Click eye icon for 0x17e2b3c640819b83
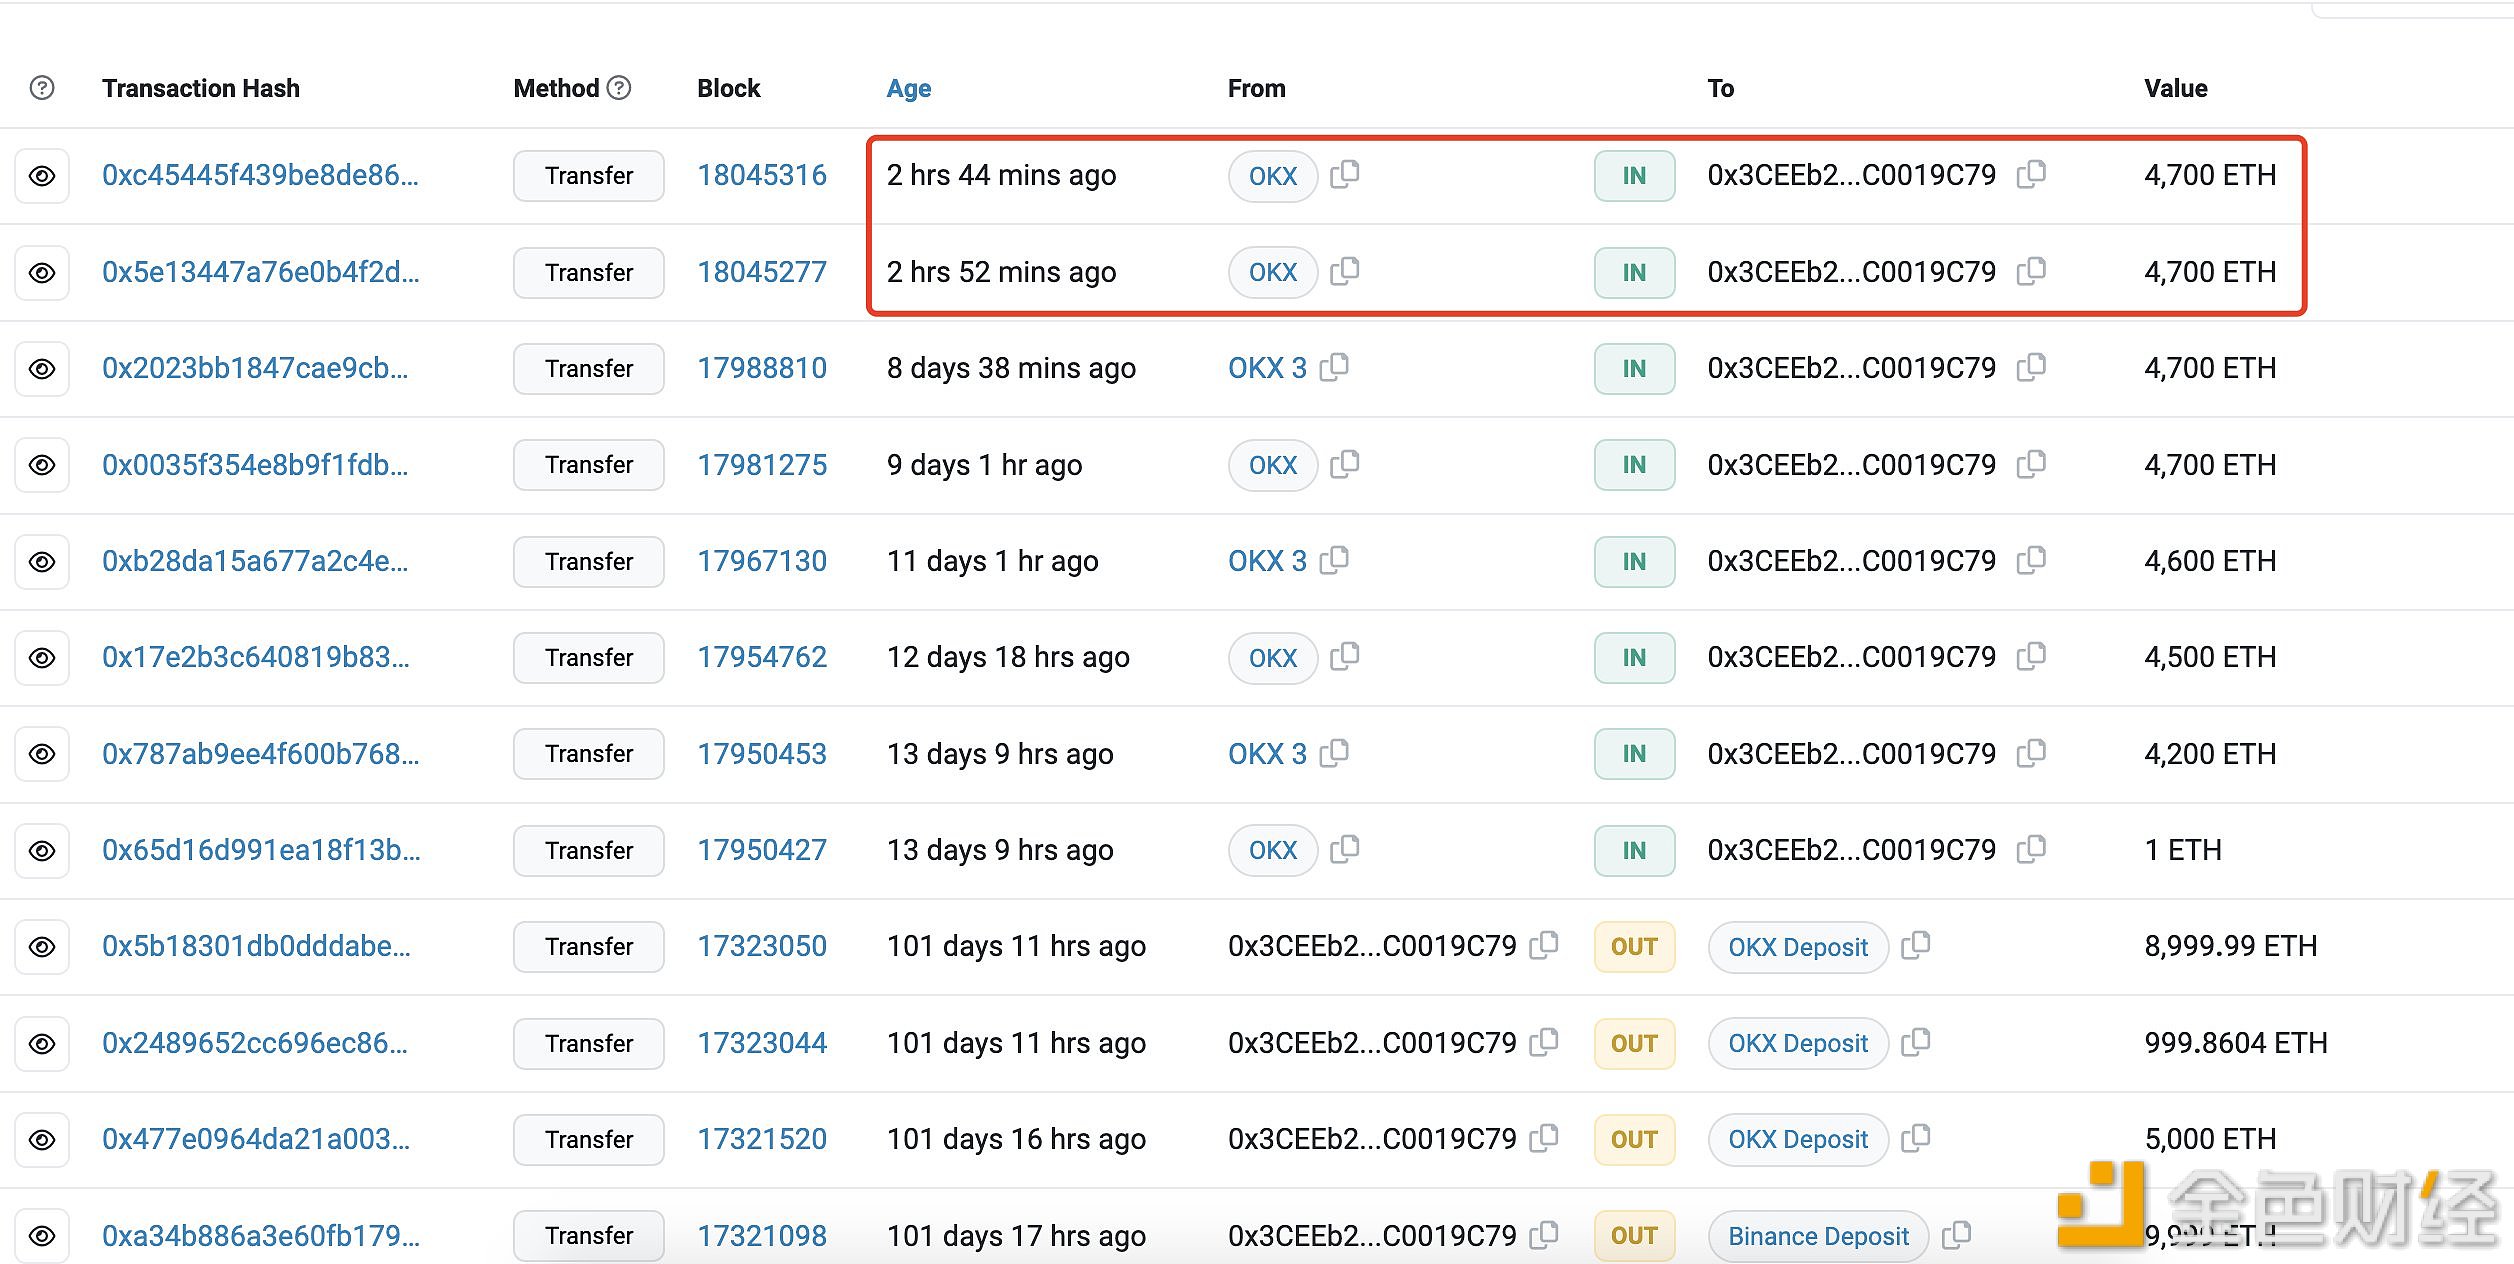This screenshot has width=2514, height=1264. coord(42,658)
